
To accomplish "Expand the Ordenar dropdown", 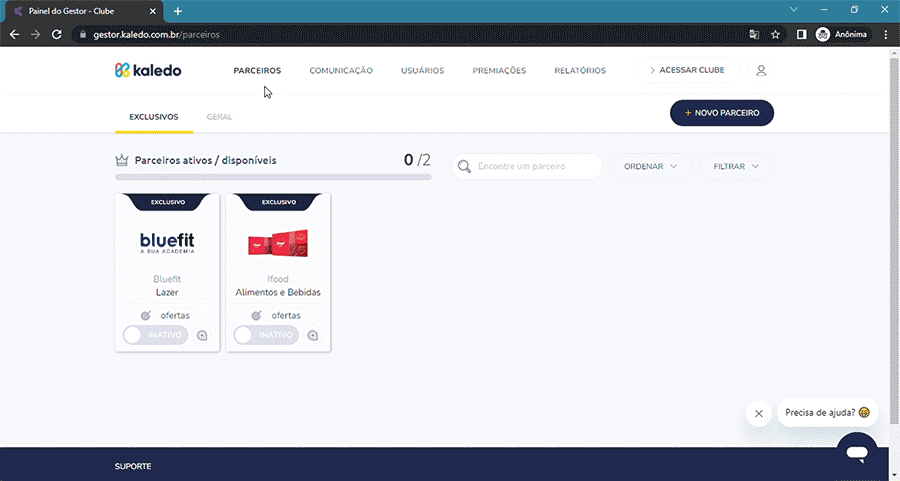I will tap(651, 166).
